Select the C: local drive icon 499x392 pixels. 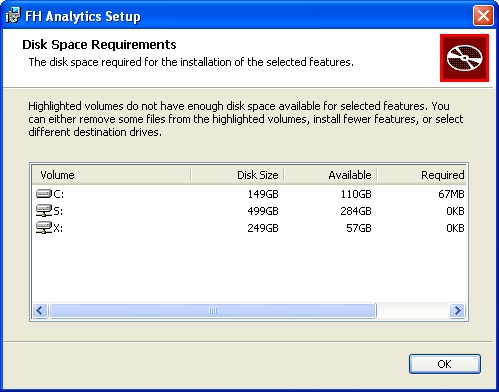[44, 194]
